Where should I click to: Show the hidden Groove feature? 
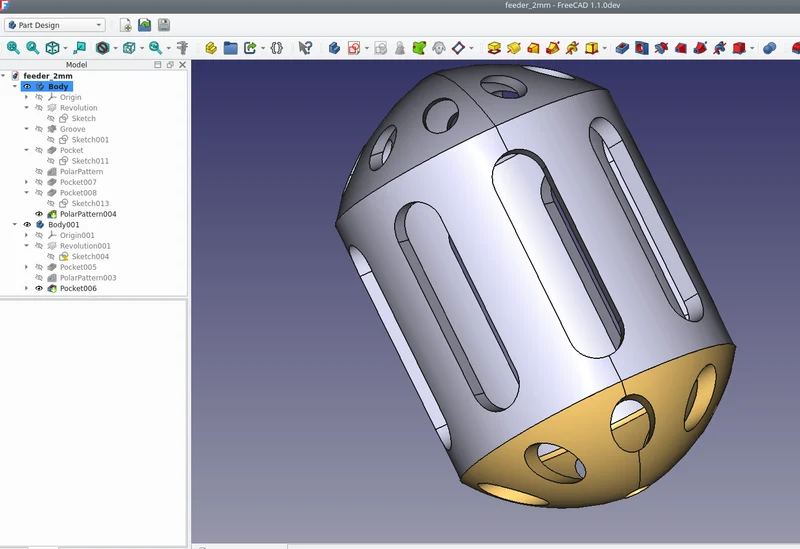39,129
